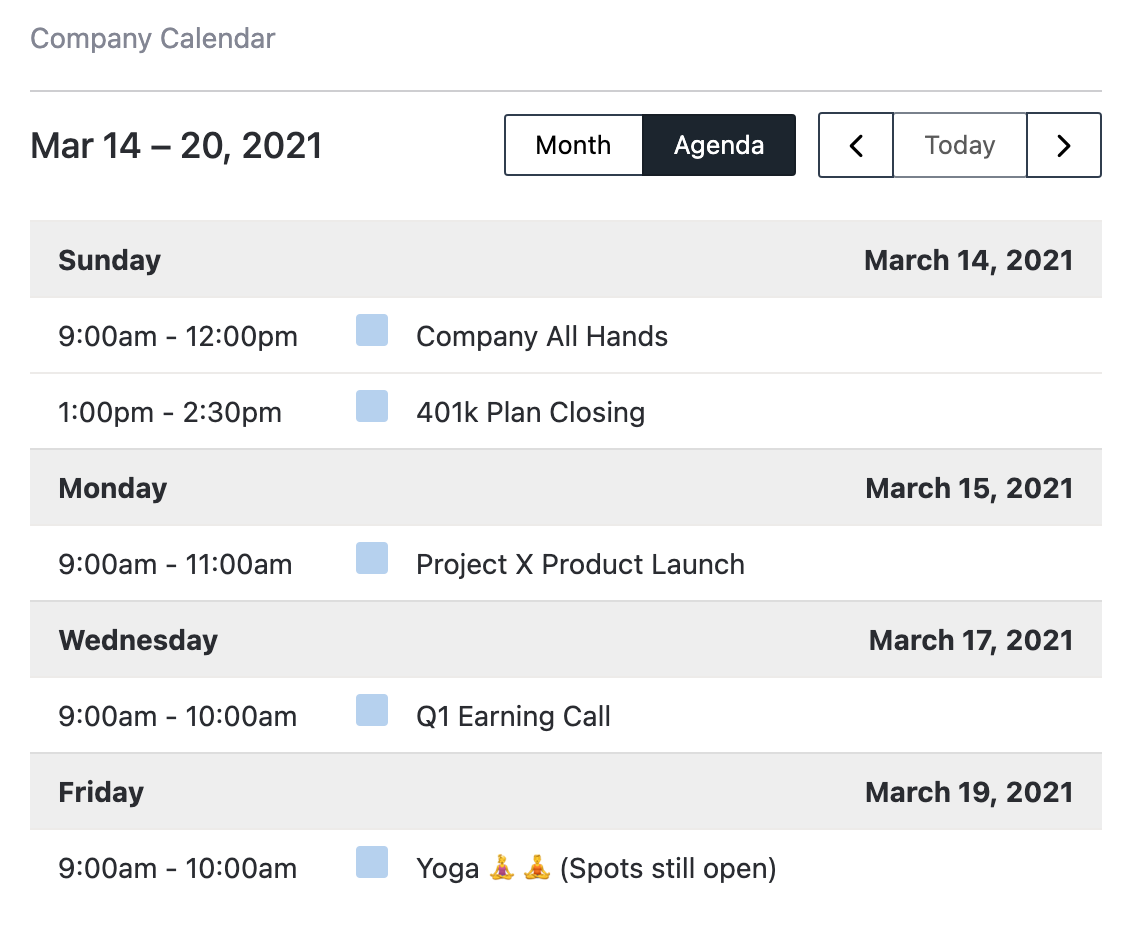Open the Project X Product Launch event
The width and height of the screenshot is (1142, 940).
tap(580, 564)
